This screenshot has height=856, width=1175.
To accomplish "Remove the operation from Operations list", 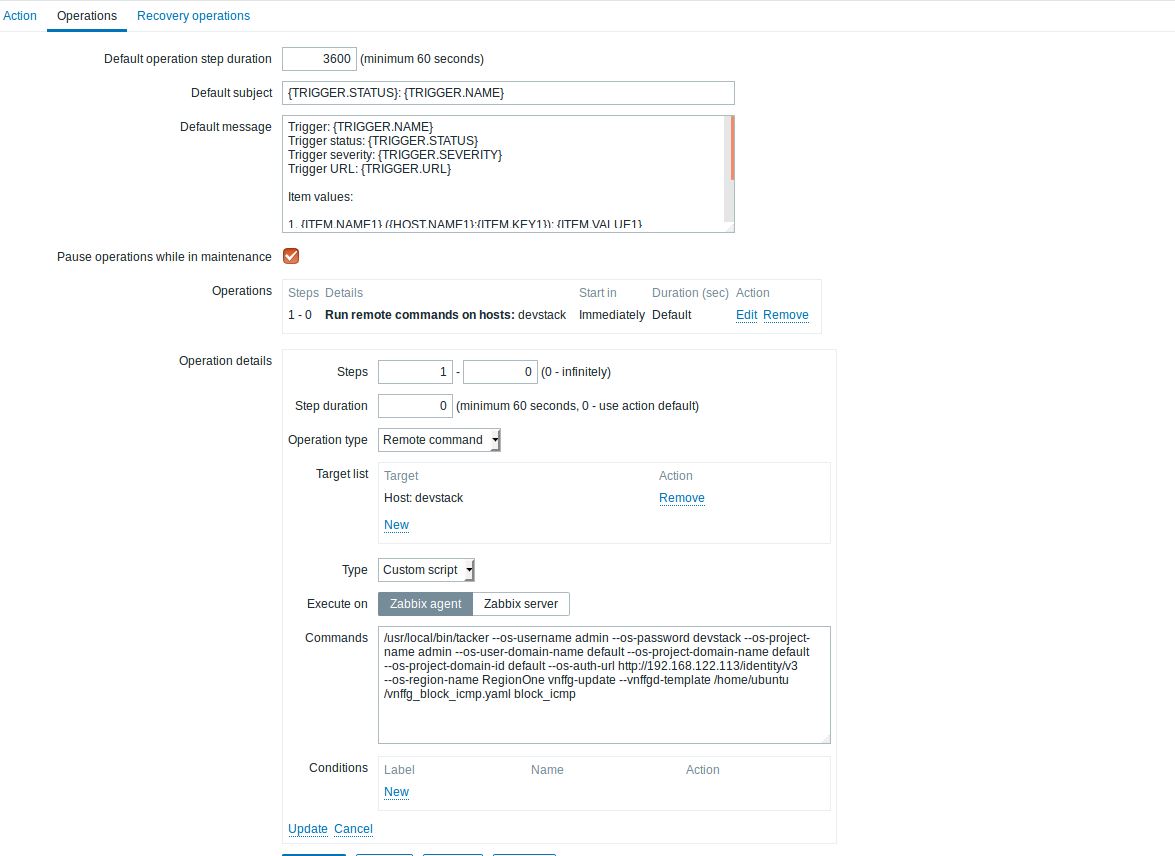I will (x=786, y=315).
